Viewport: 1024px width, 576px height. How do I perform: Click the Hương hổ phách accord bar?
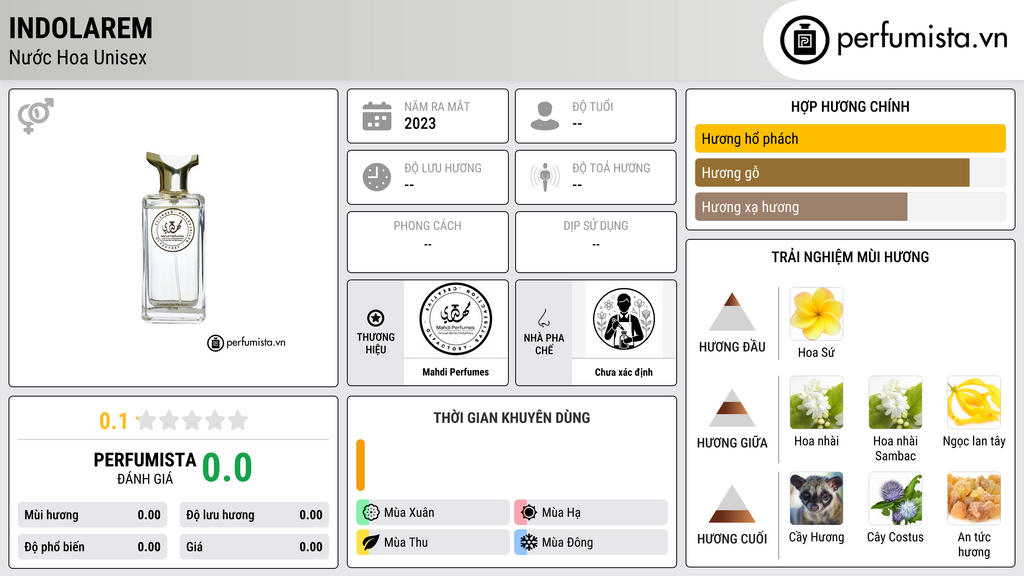click(x=850, y=138)
